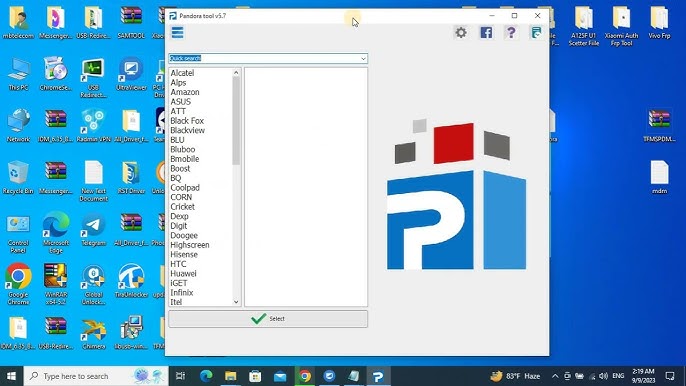Image resolution: width=686 pixels, height=386 pixels.
Task: Click the brand list scroll down arrow
Action: point(236,302)
